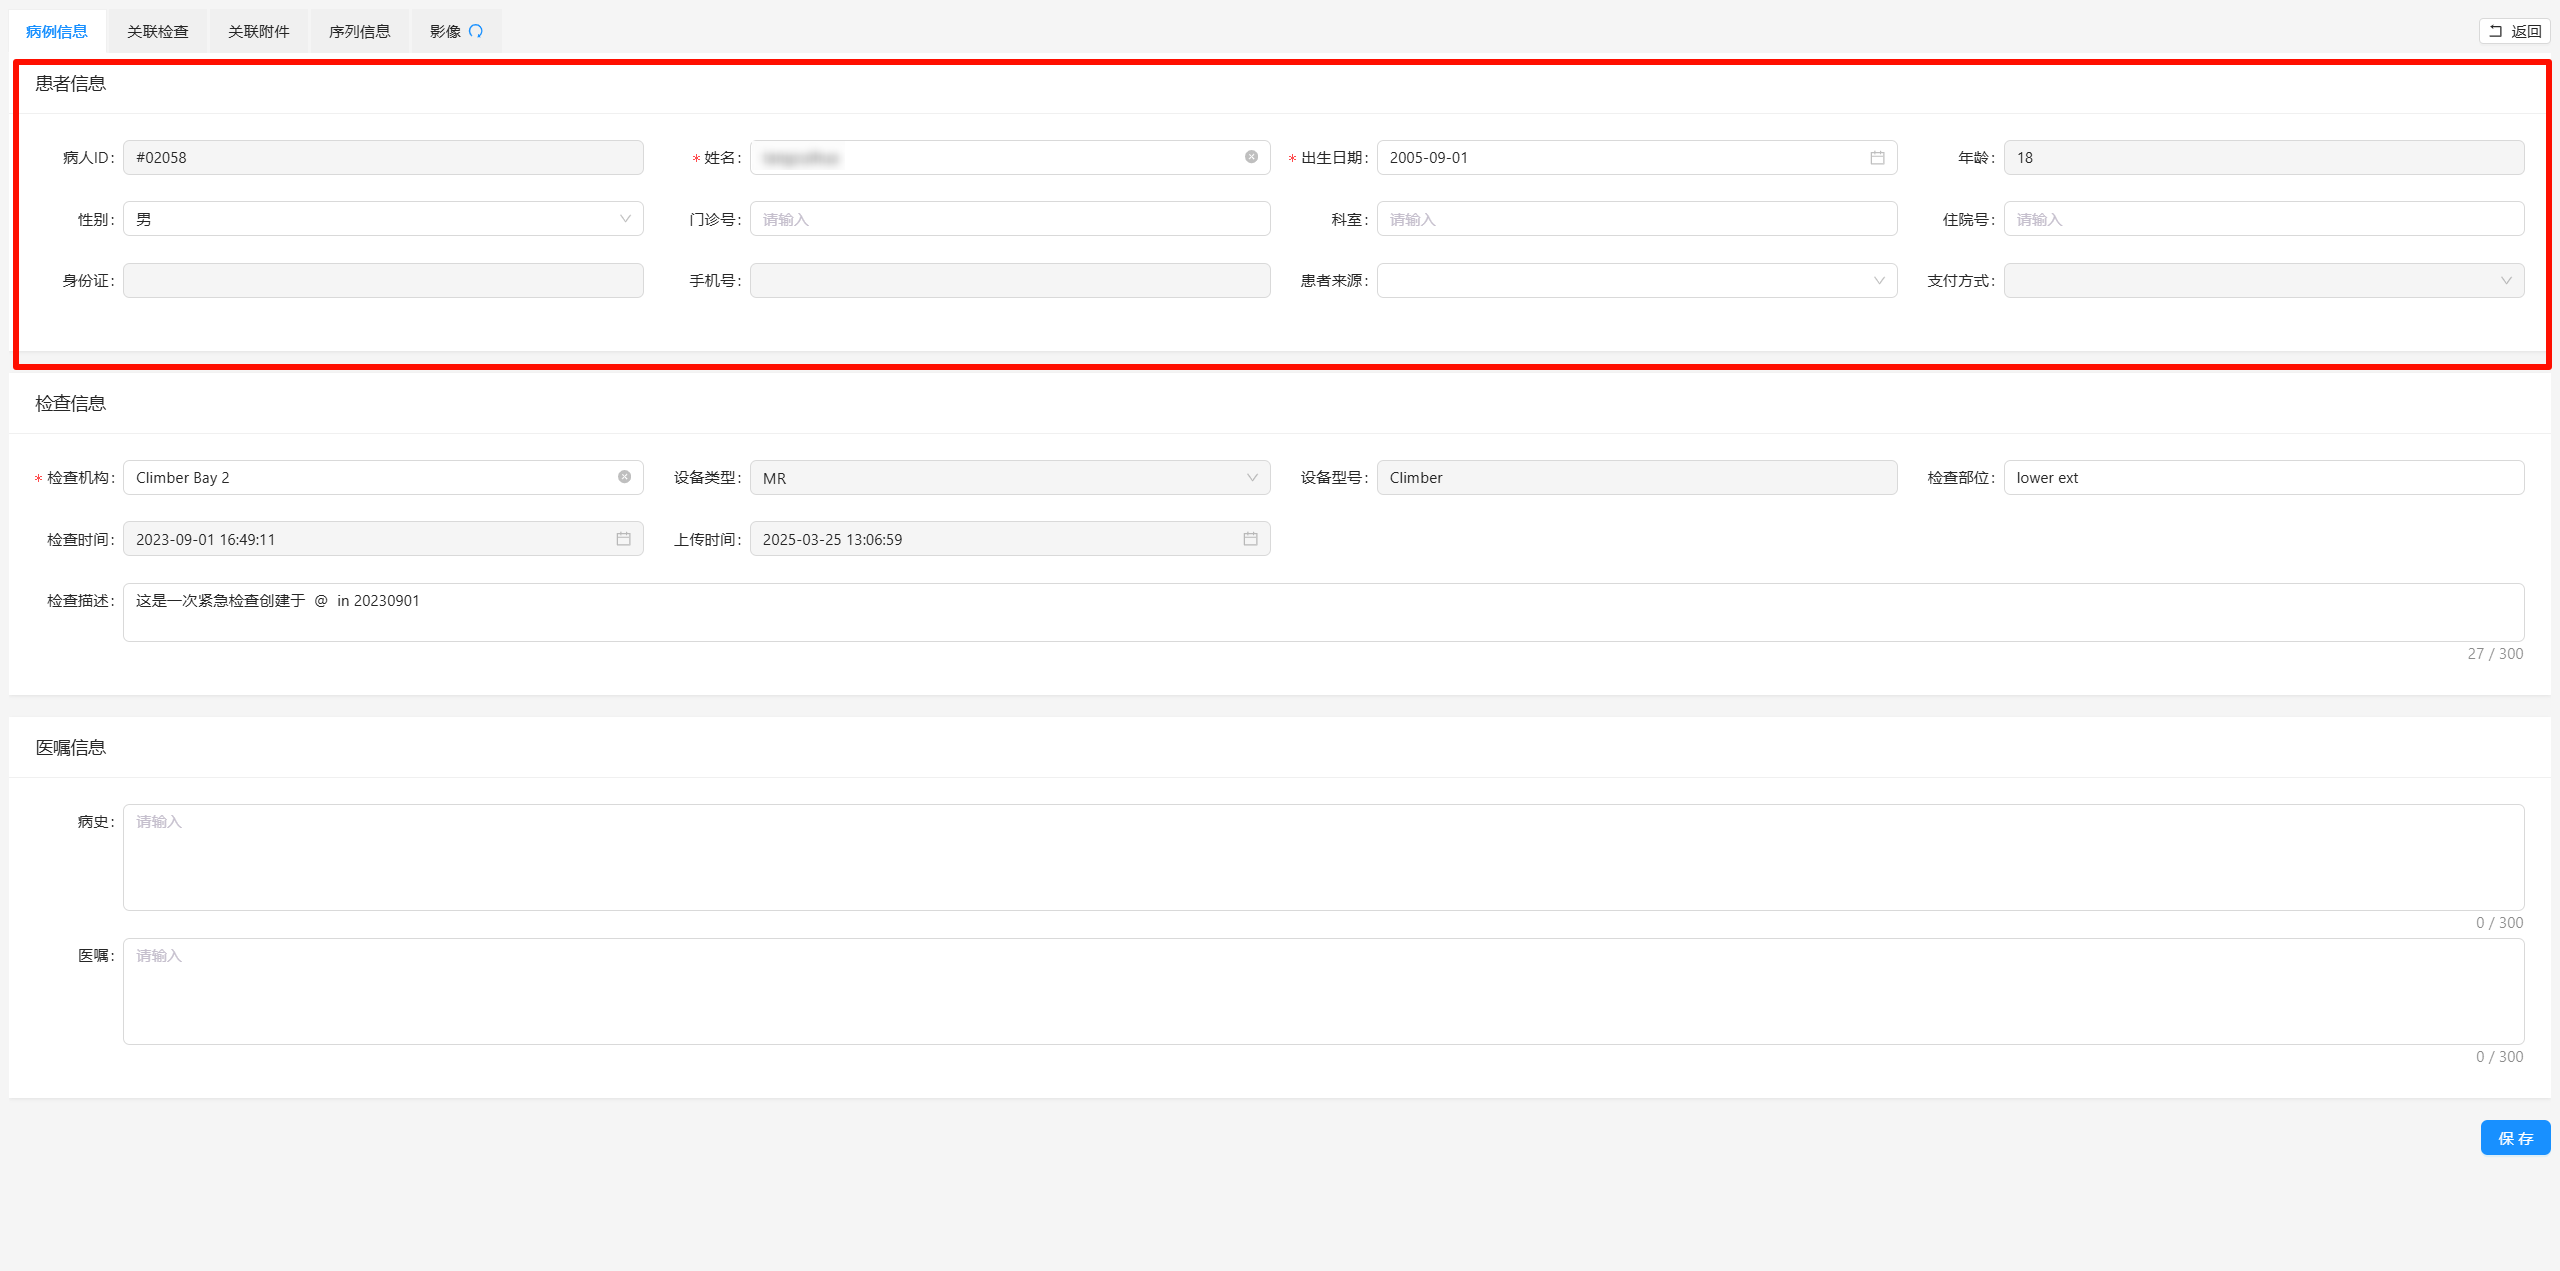Click into the 科室 department field
This screenshot has width=2560, height=1271.
[x=1636, y=219]
